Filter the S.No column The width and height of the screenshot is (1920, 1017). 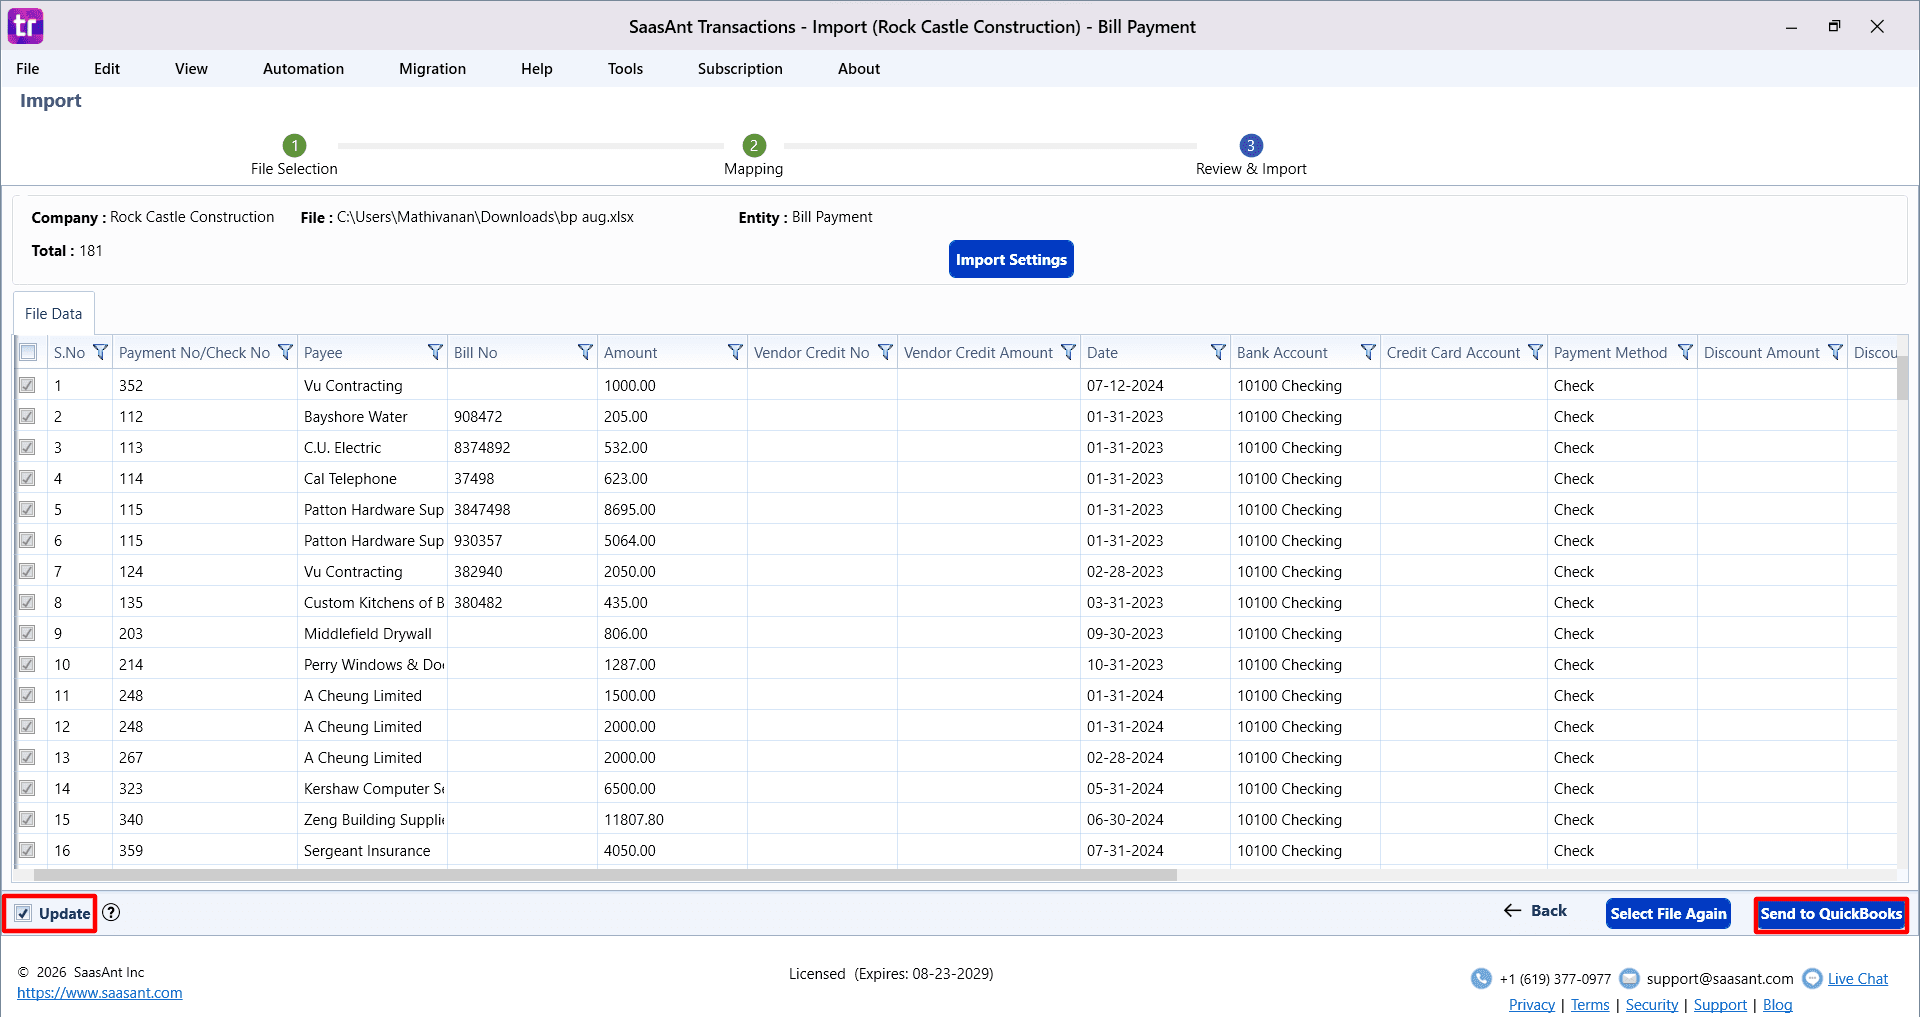click(x=100, y=352)
